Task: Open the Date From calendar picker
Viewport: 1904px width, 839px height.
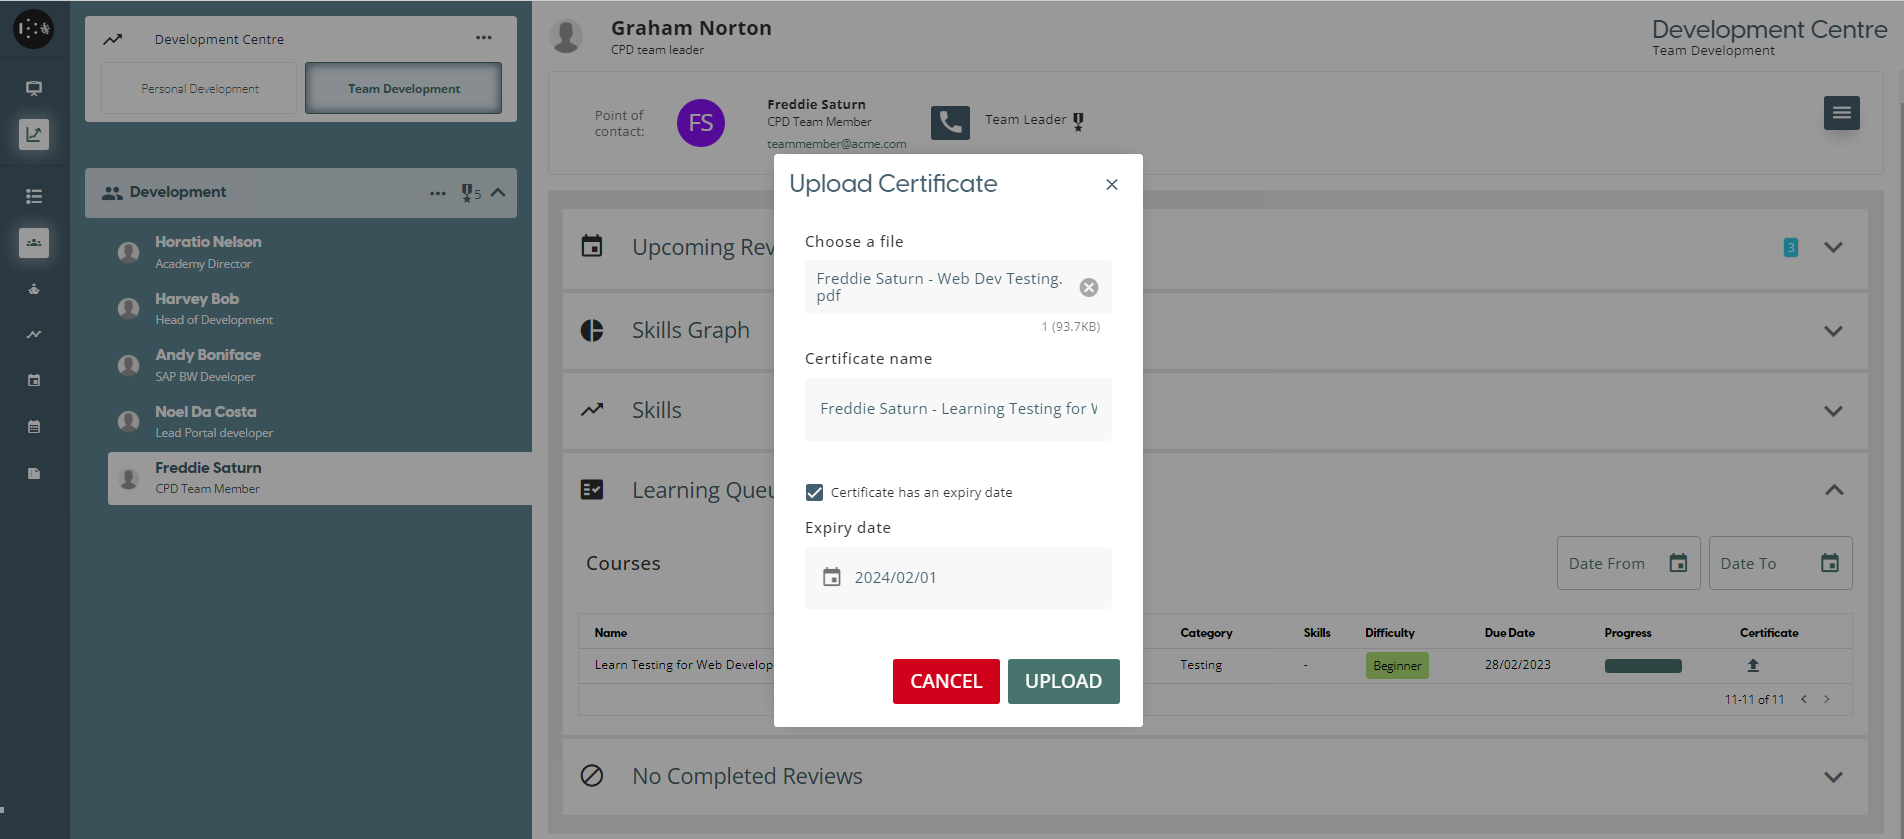Action: [1678, 563]
